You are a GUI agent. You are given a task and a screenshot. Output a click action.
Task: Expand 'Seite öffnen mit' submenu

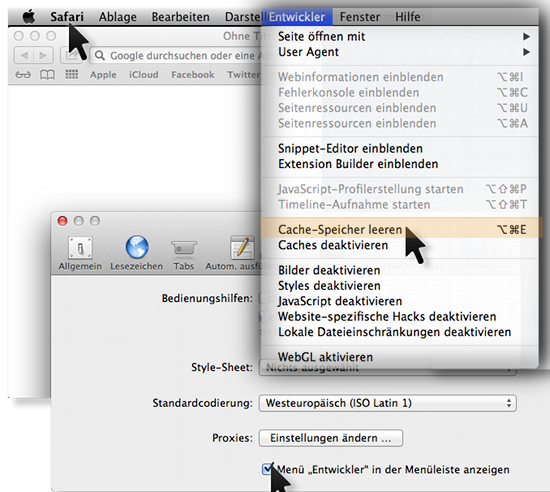coord(400,36)
